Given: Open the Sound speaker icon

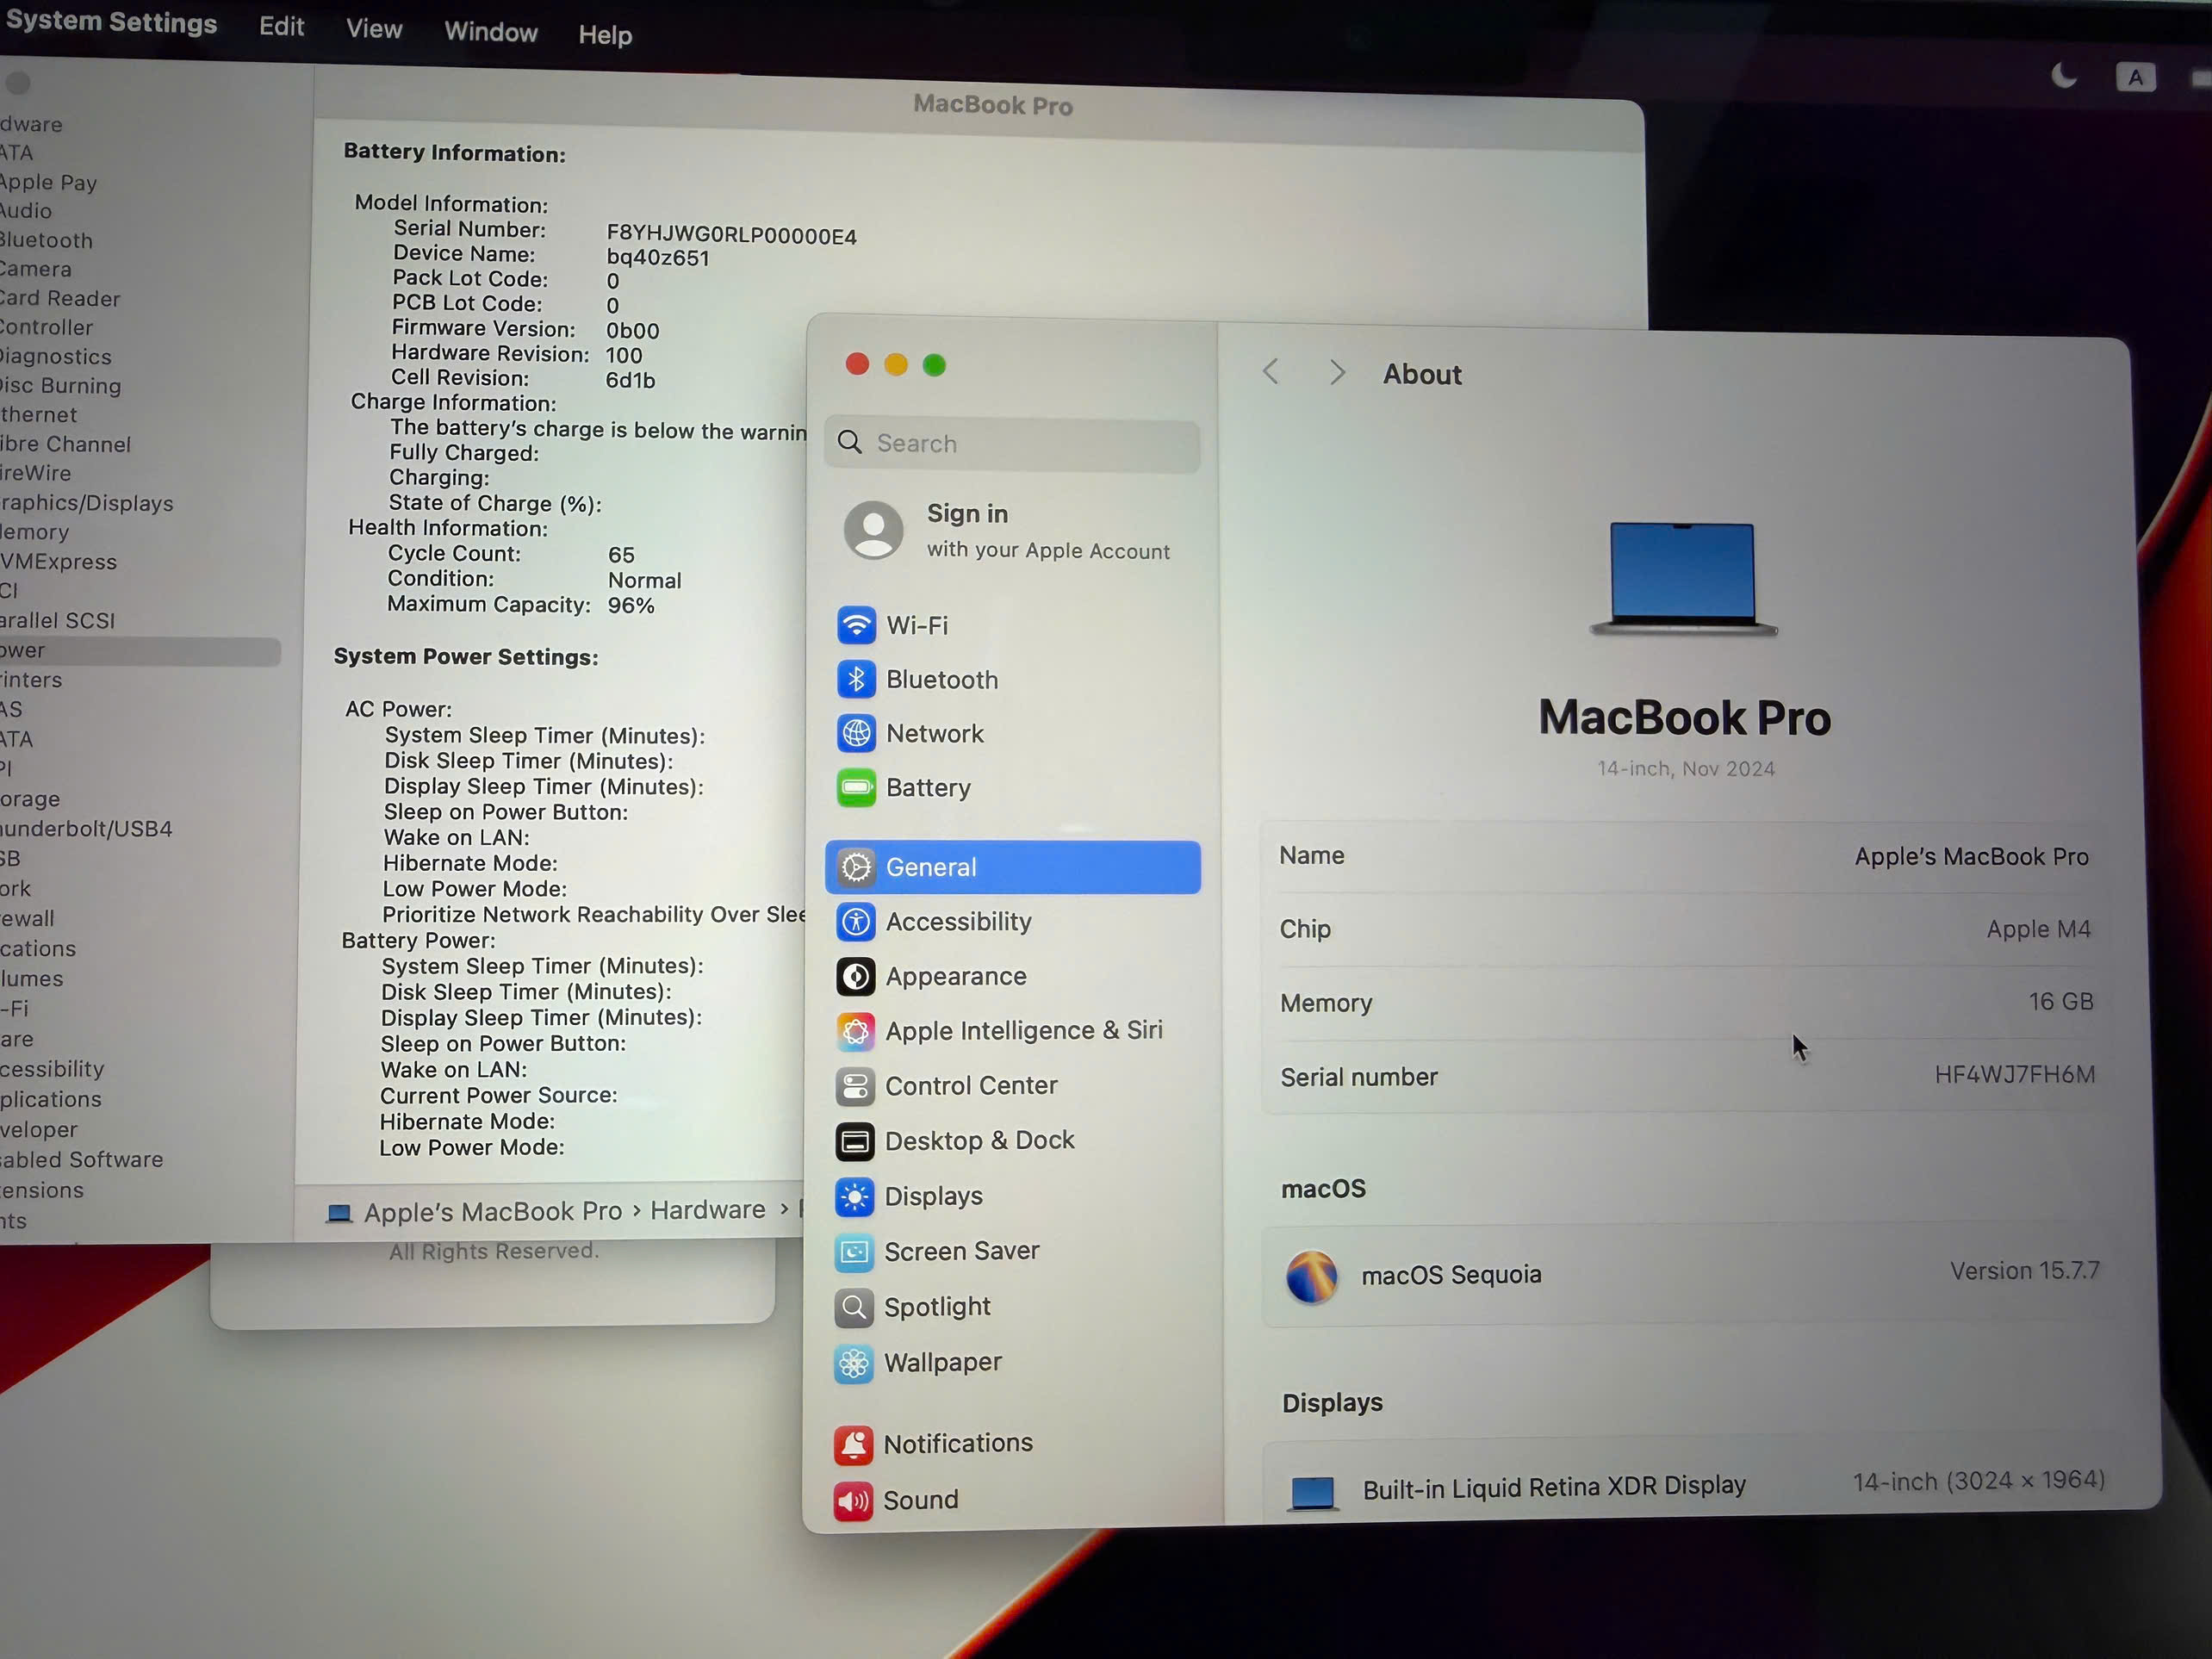Looking at the screenshot, I should click(853, 1500).
